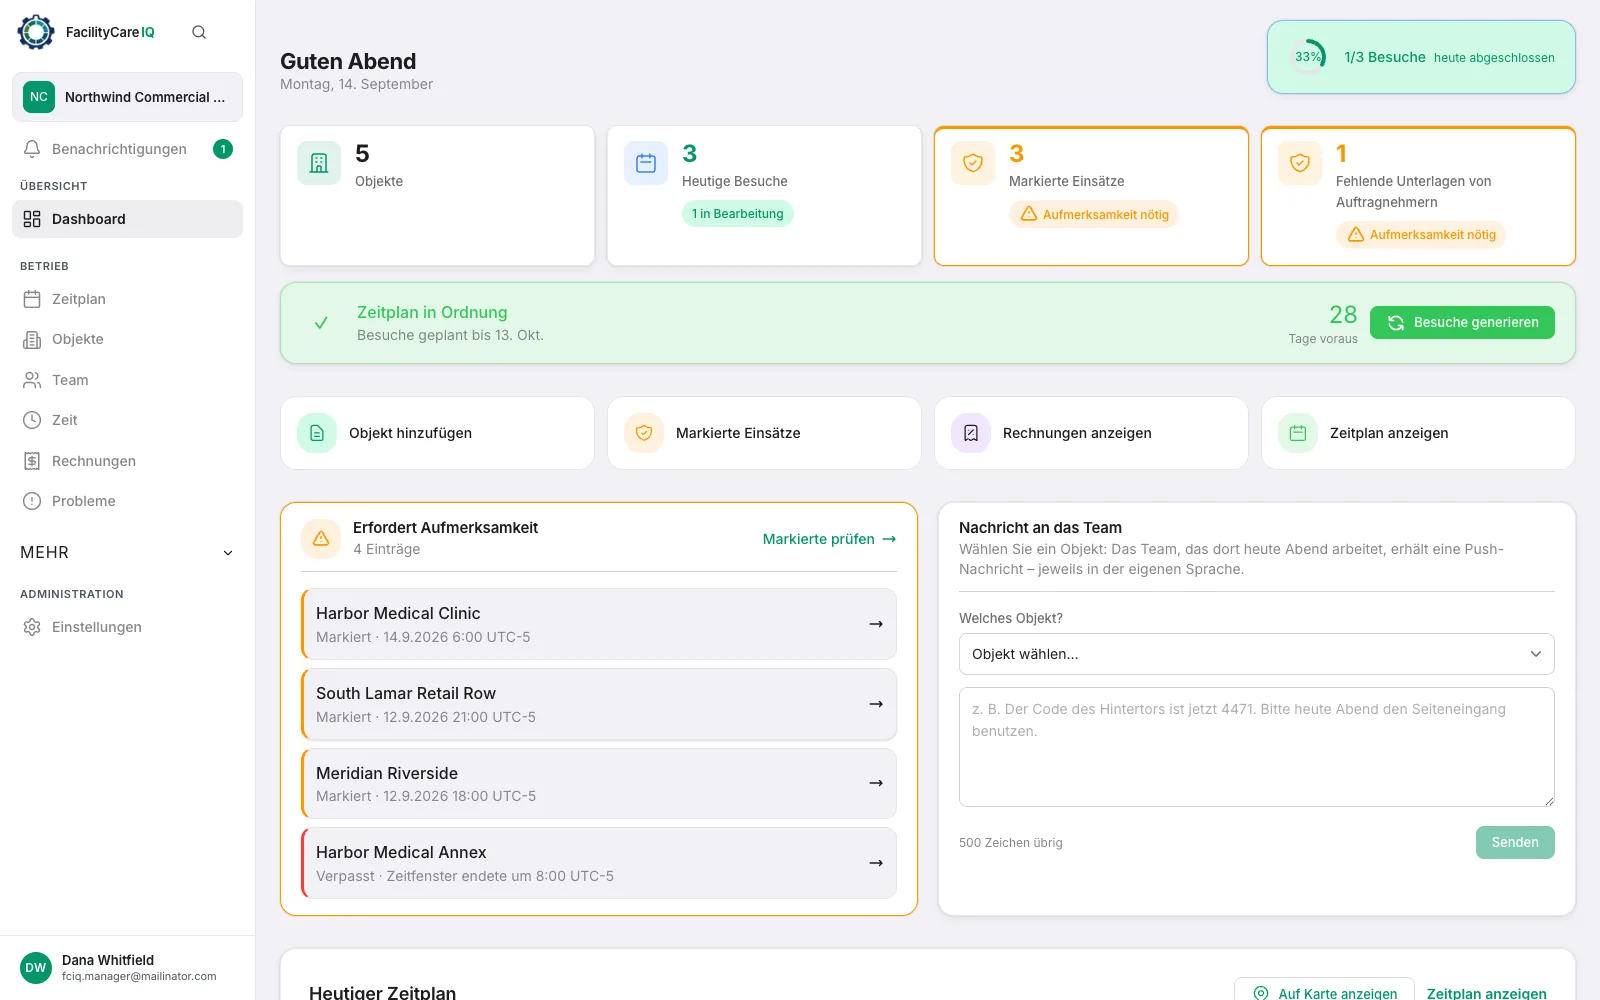Expand the MEHR section chevron
Screen dimensions: 1600x1000
tap(228, 553)
